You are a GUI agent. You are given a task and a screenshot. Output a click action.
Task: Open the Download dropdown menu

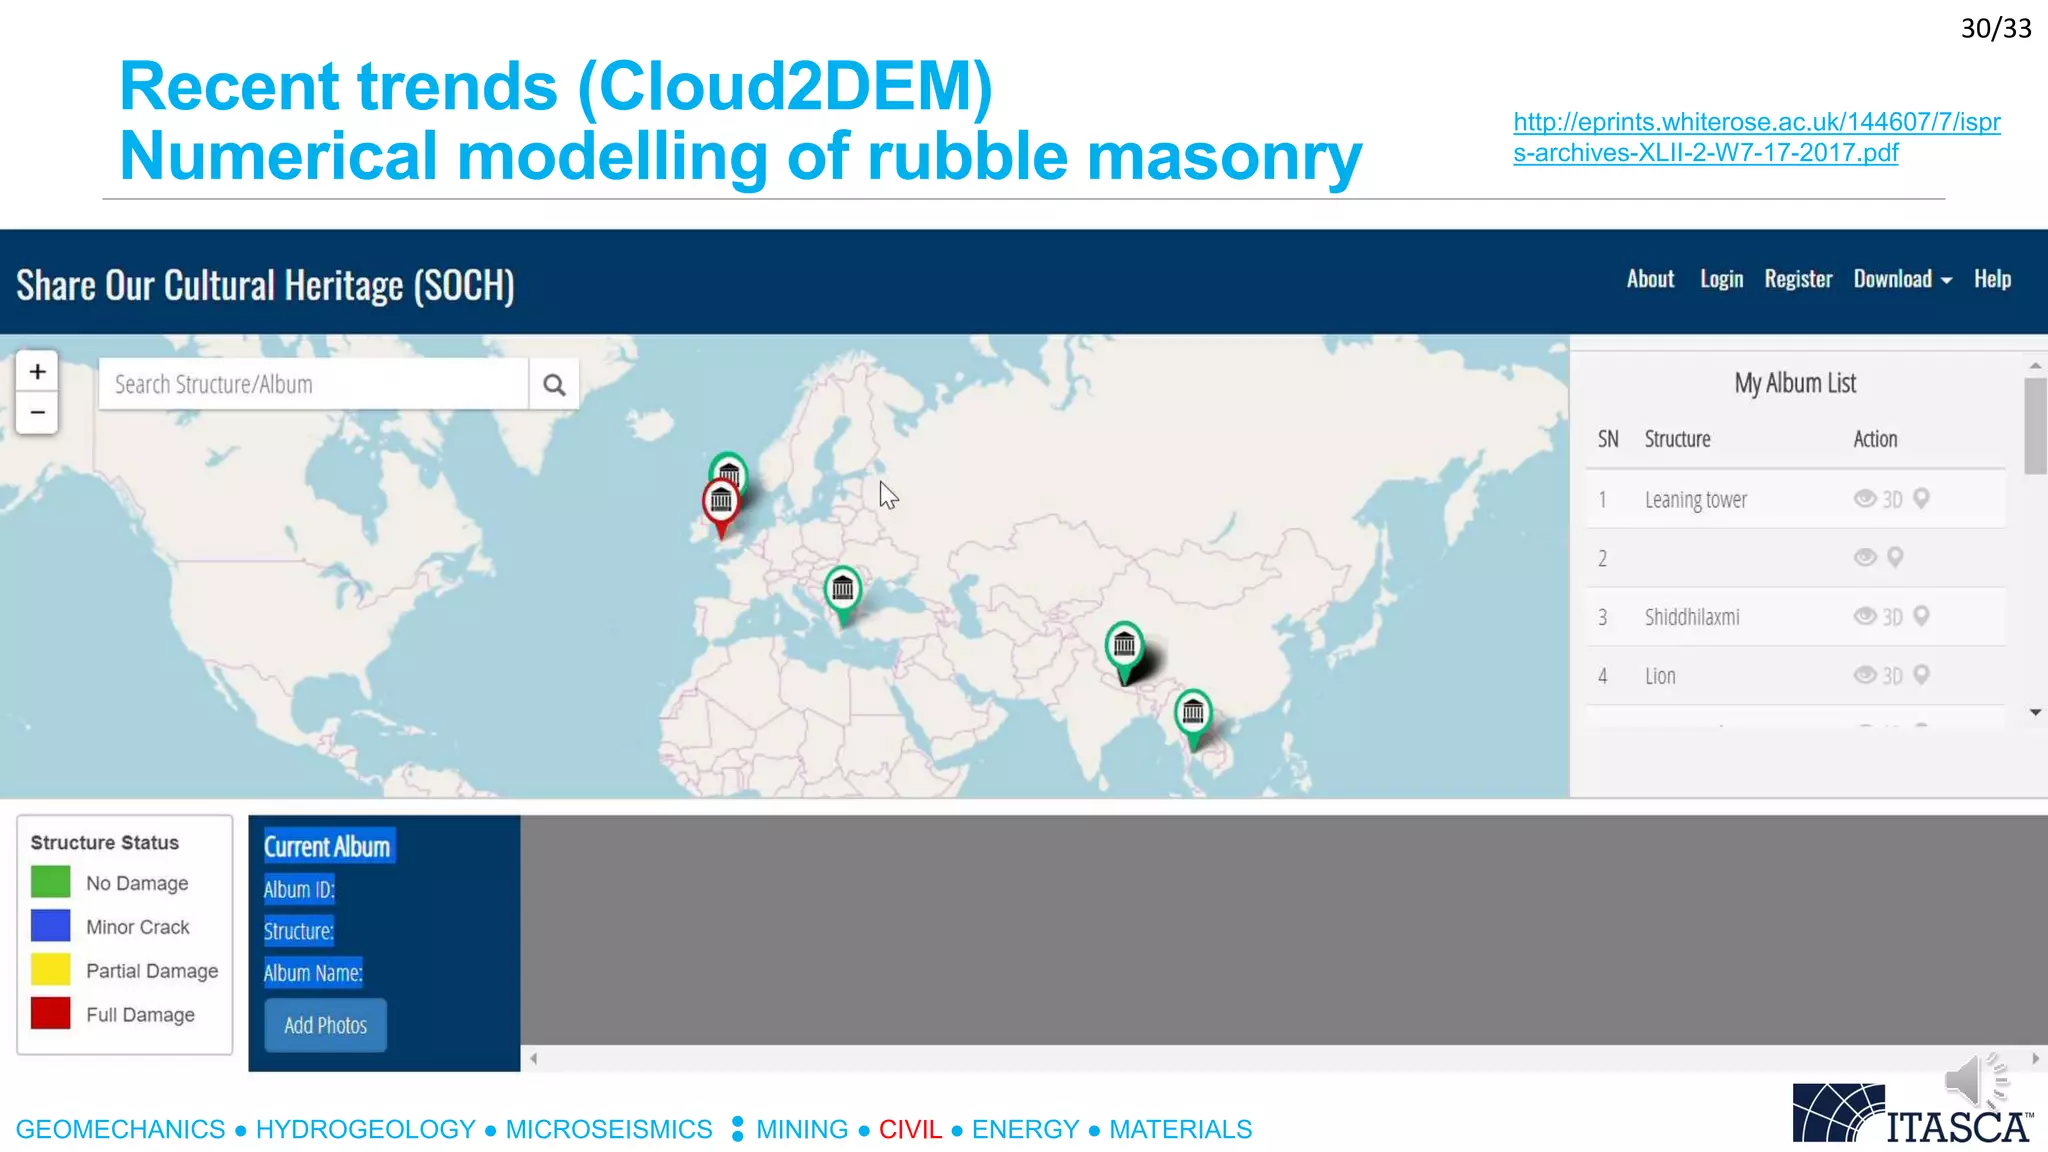tap(1902, 280)
